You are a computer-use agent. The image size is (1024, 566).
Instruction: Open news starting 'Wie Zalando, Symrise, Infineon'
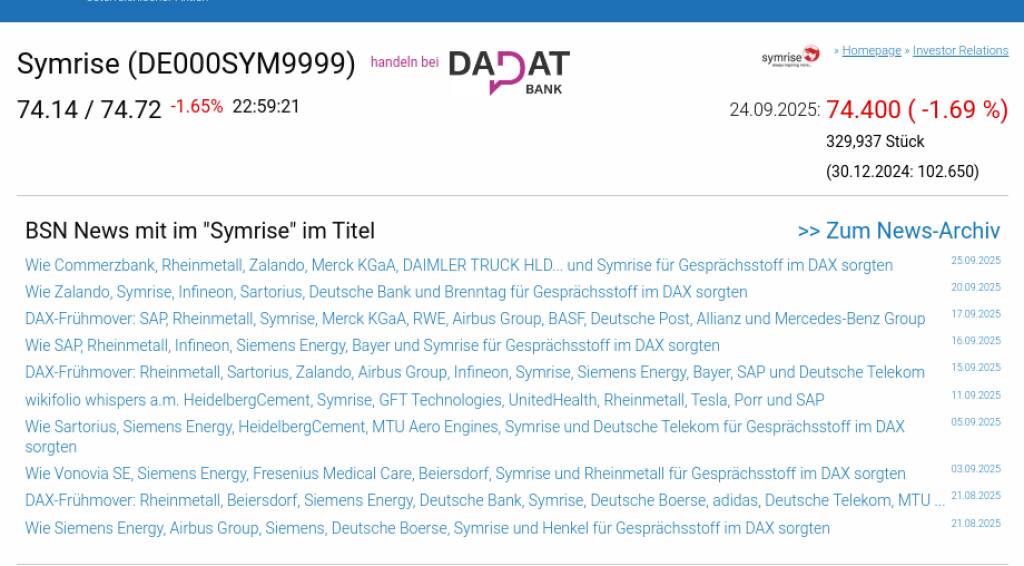click(x=386, y=292)
